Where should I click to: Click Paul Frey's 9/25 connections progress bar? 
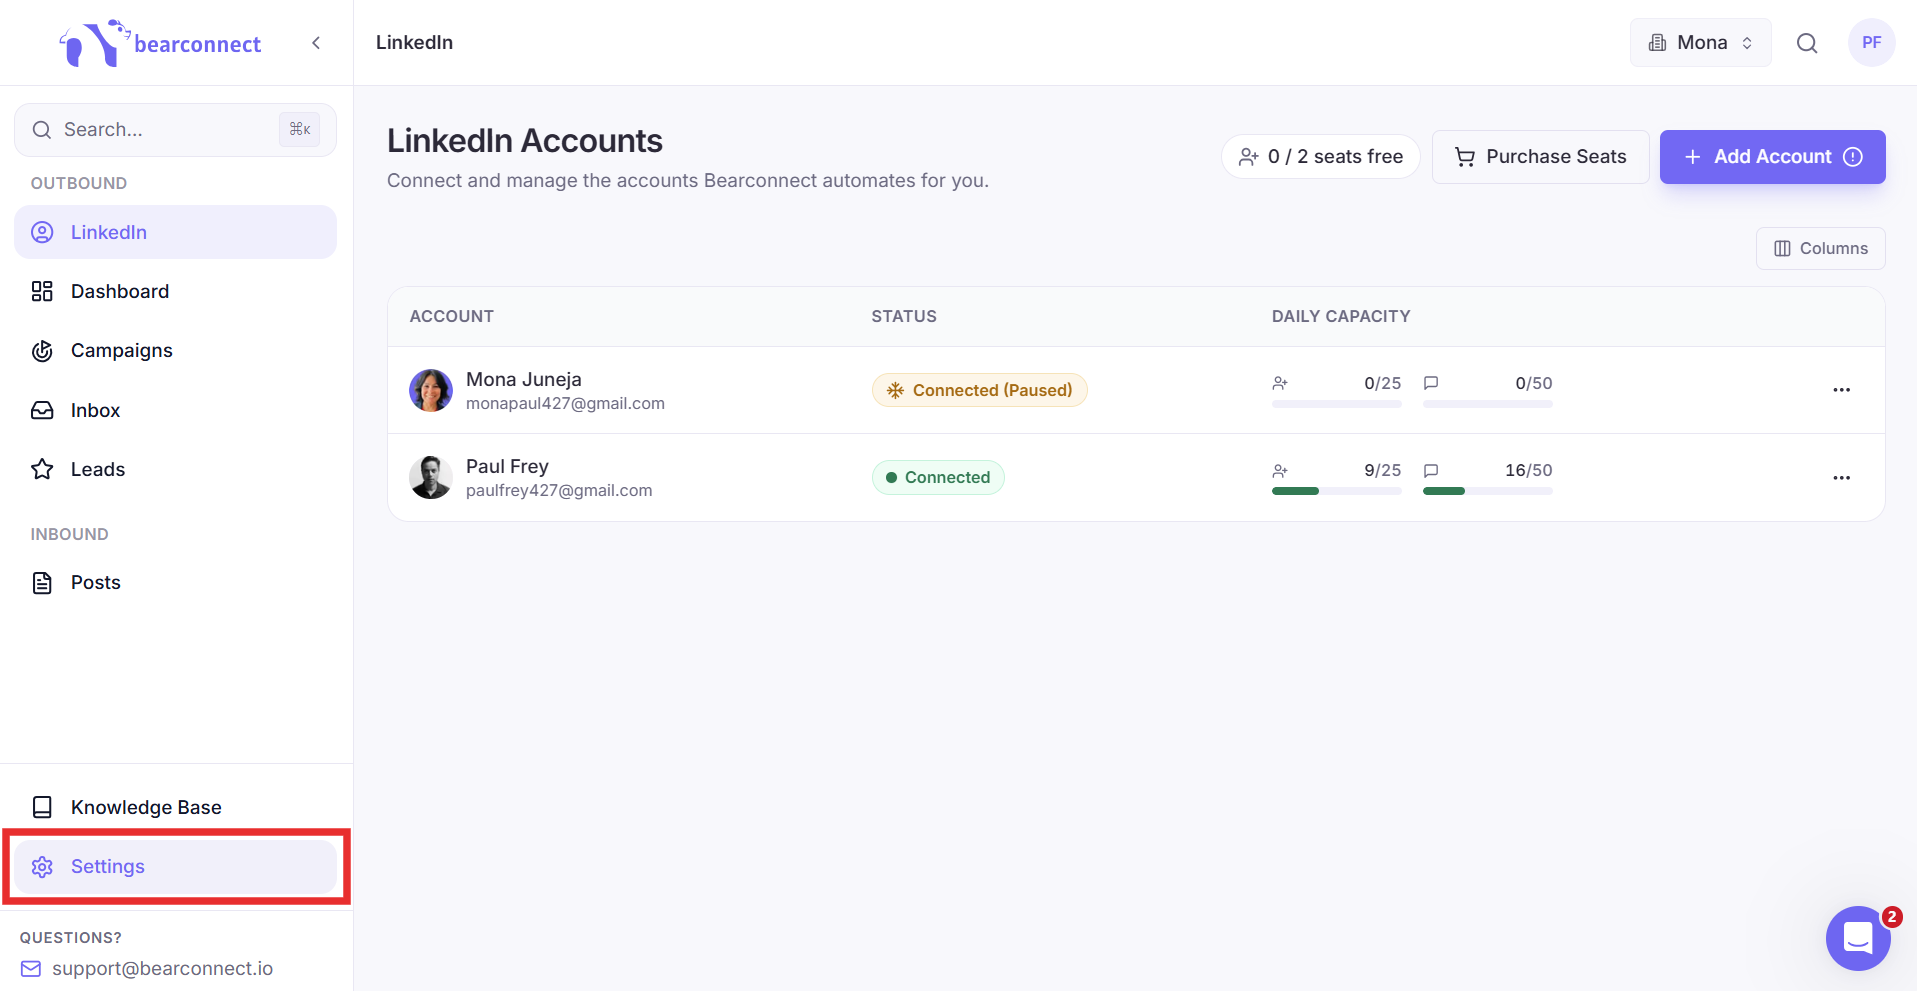1337,491
